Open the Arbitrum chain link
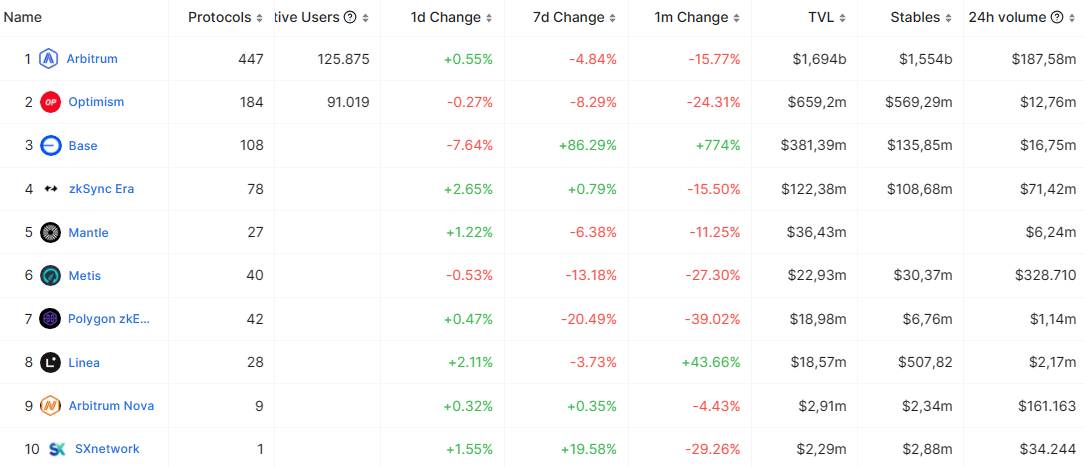Screen dimensions: 1084x467 pyautogui.click(x=92, y=59)
